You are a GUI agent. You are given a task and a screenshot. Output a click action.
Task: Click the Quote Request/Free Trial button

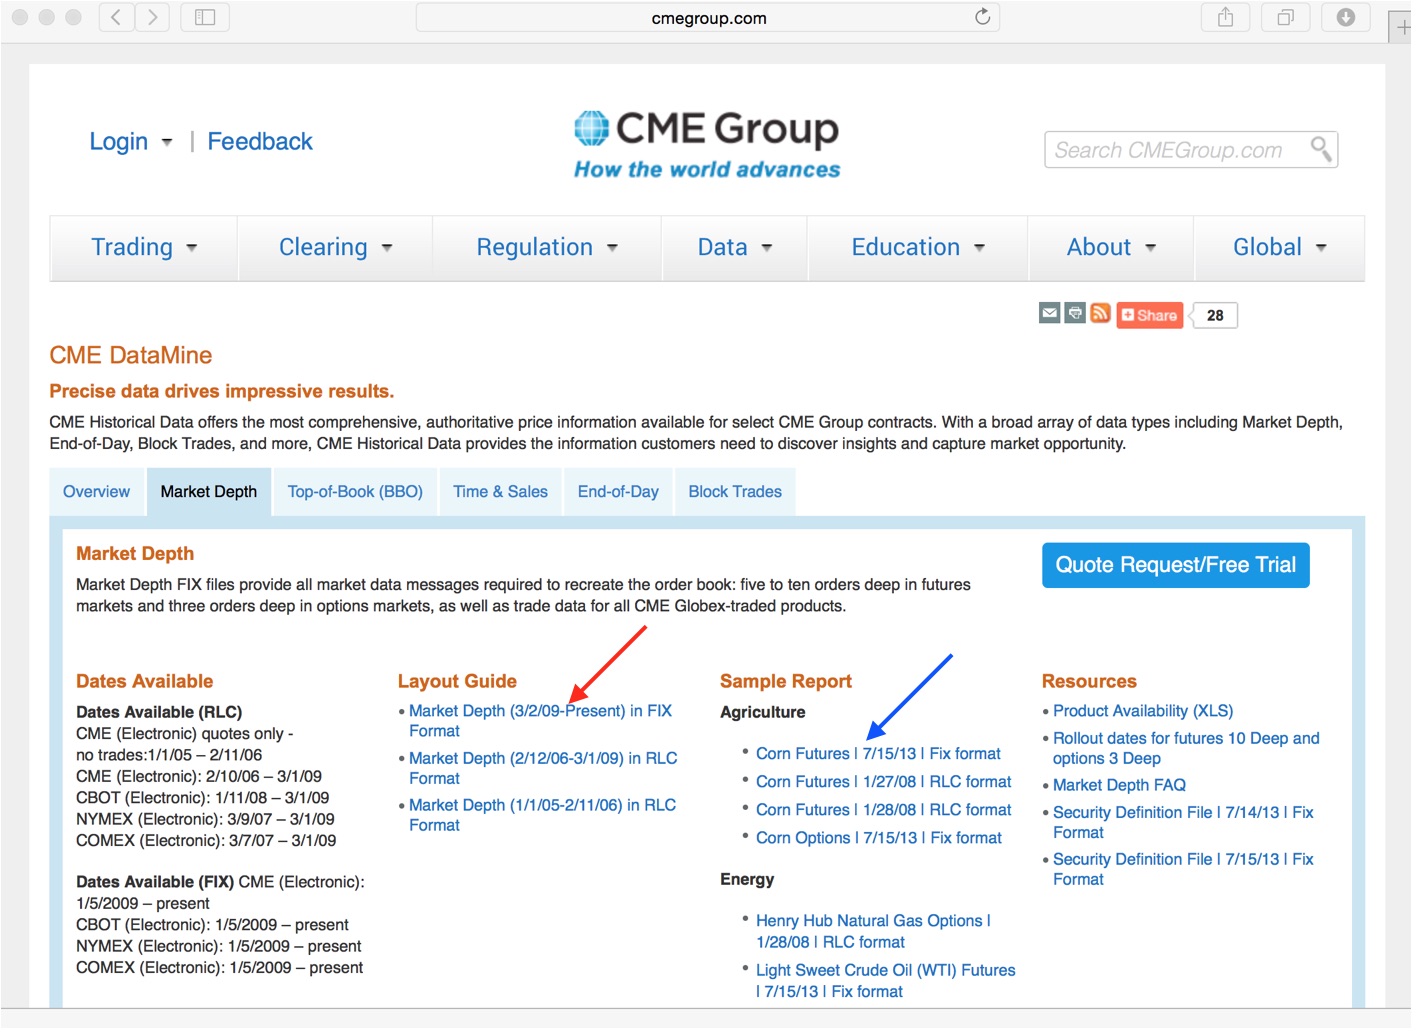[1175, 565]
